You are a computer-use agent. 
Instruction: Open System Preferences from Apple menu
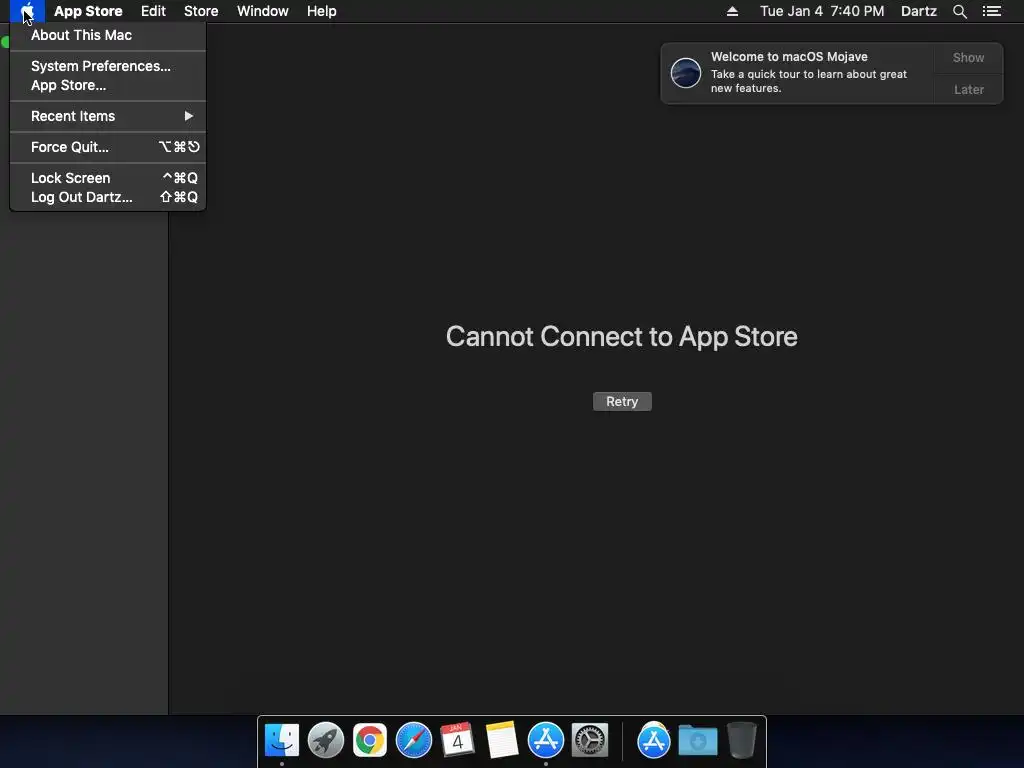[108, 66]
